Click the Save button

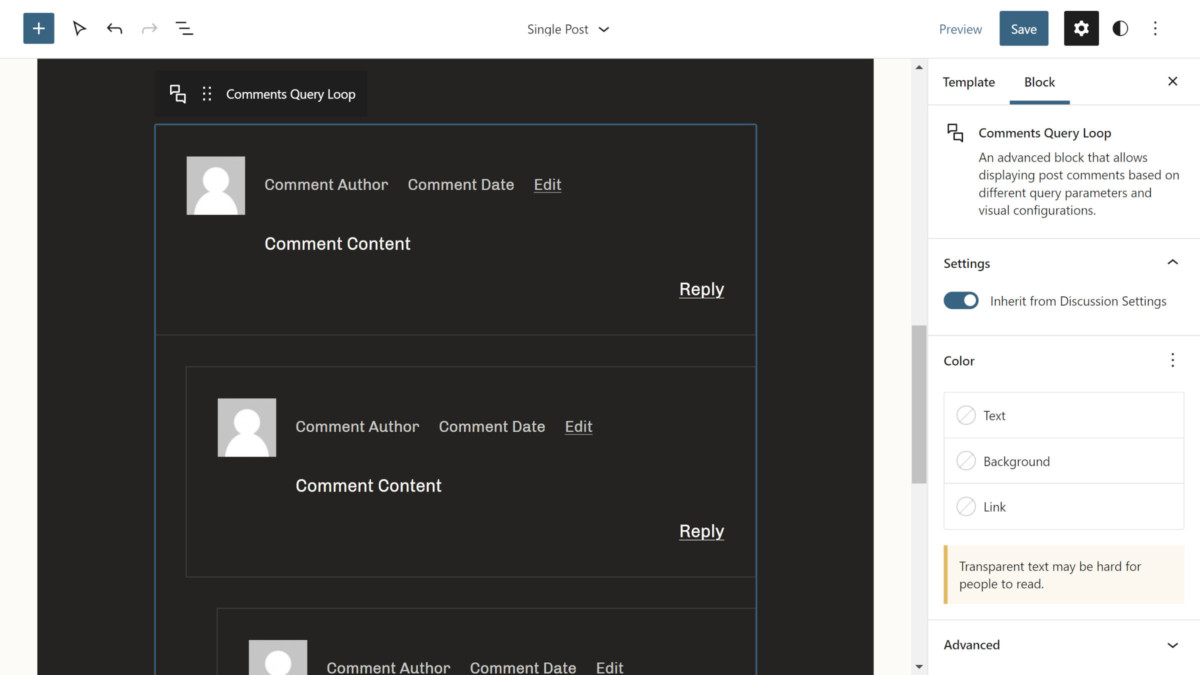pos(1023,29)
